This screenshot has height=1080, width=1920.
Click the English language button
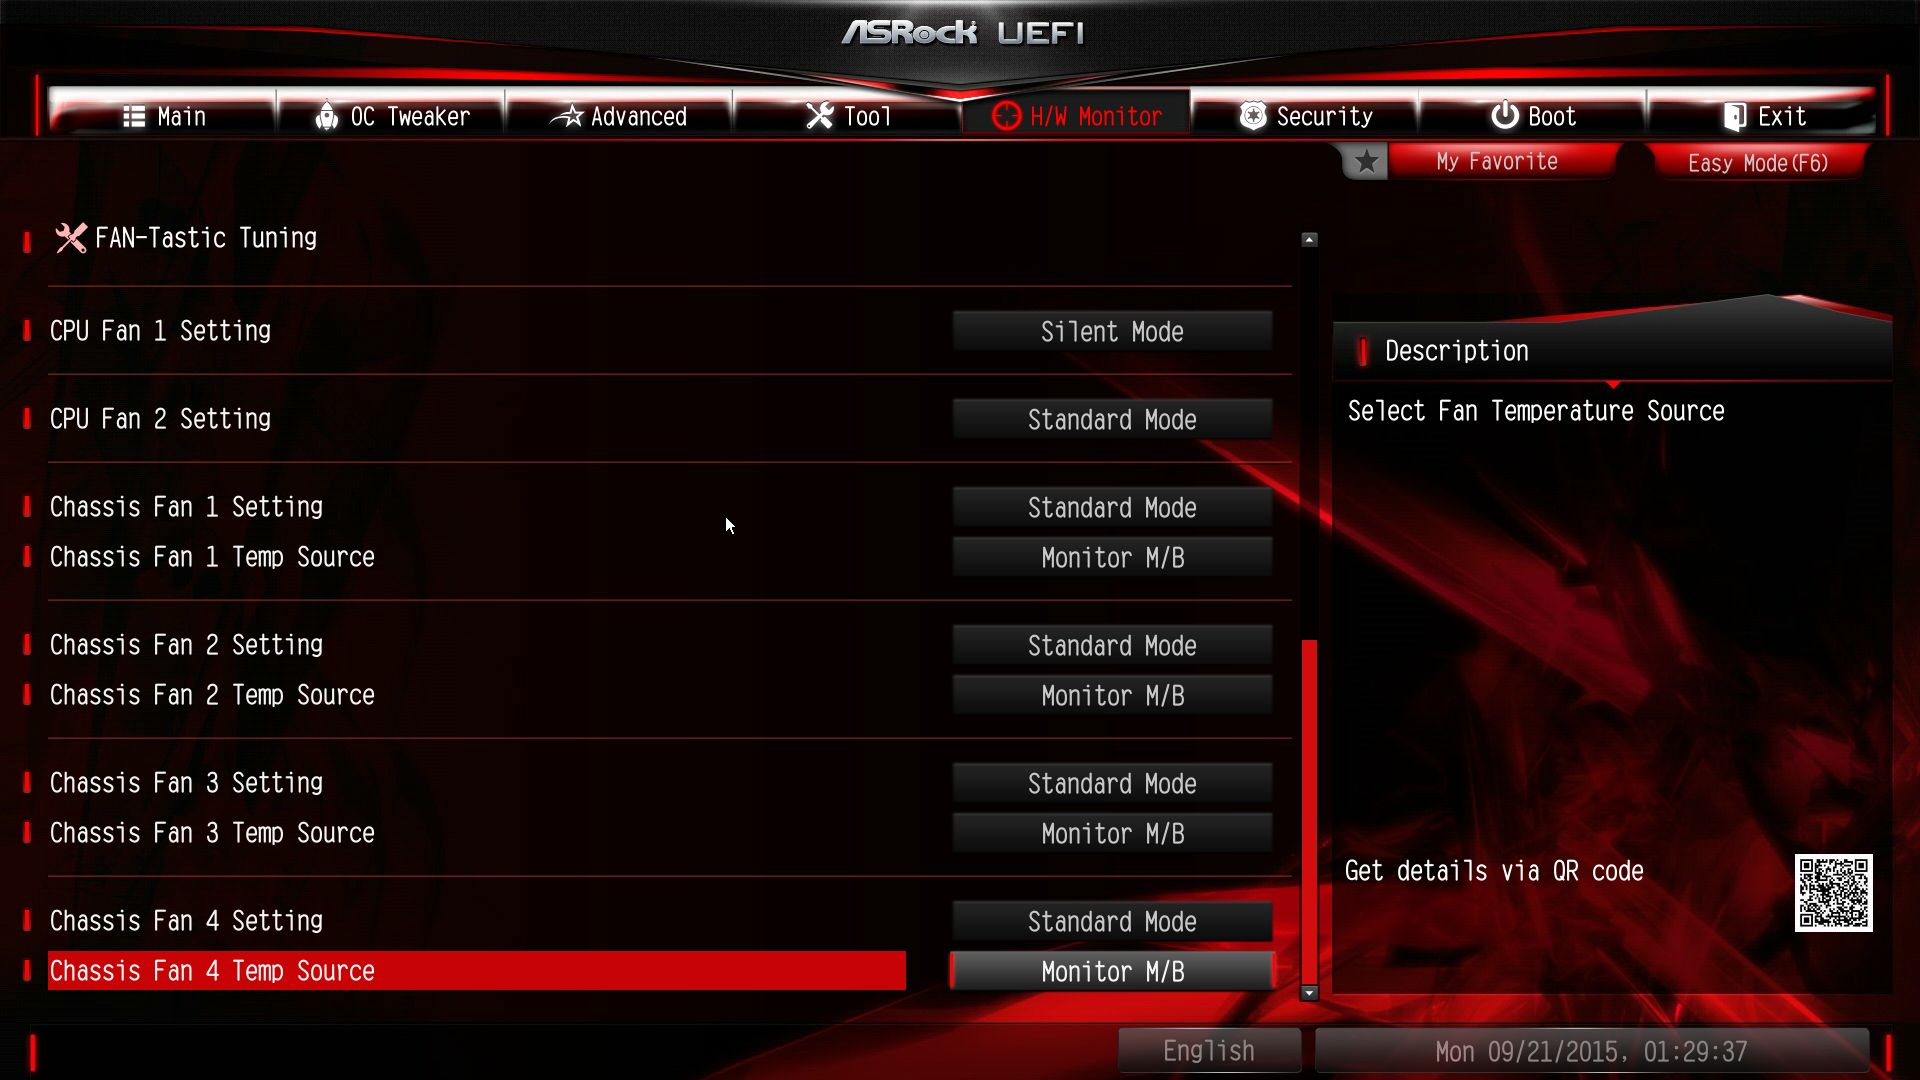[x=1209, y=1051]
